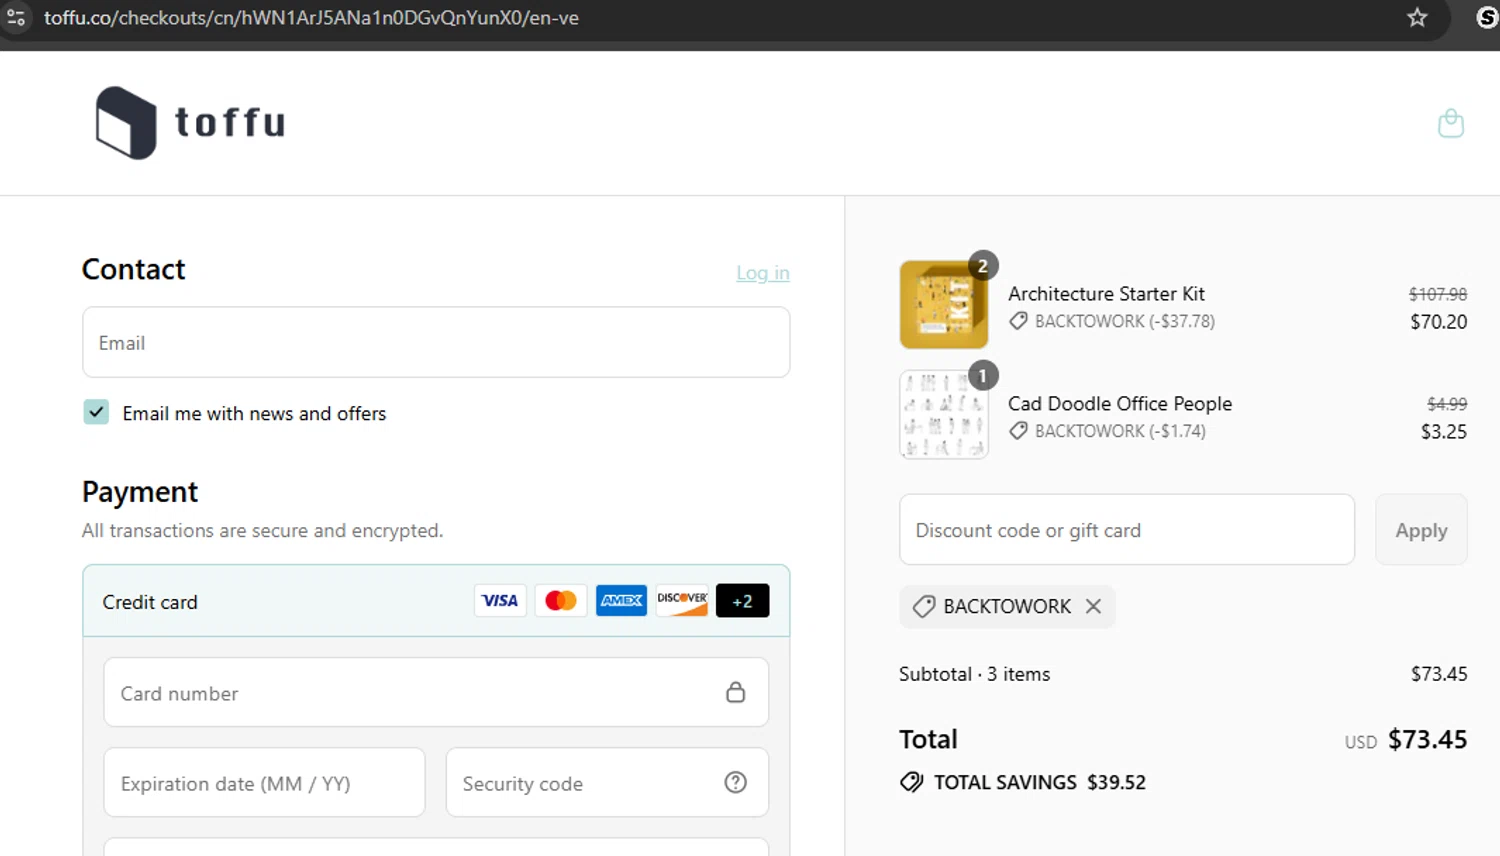The height and width of the screenshot is (856, 1500).
Task: Click the $3.25 discounted price
Action: pyautogui.click(x=1444, y=432)
